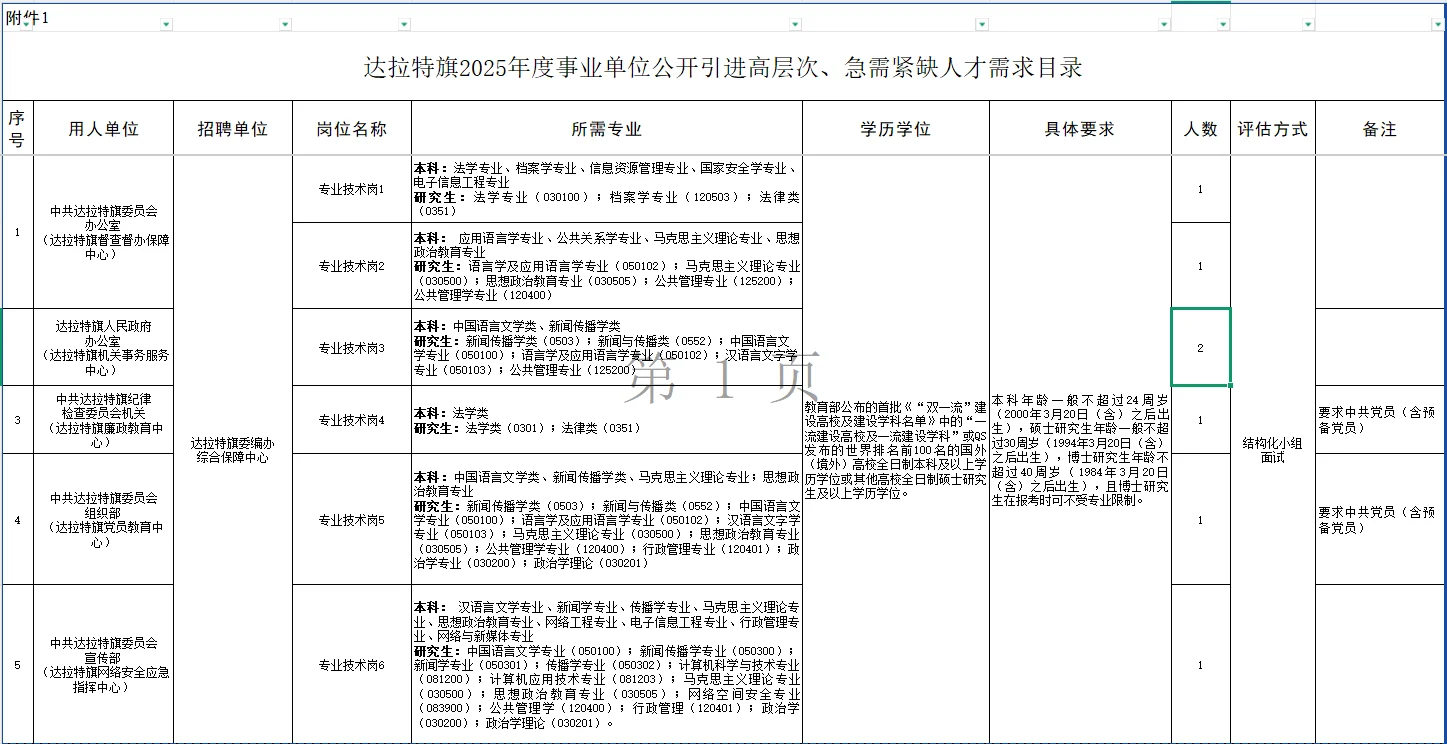Select the 达拉特旗委编办综合保障中心 cell
Image resolution: width=1447 pixels, height=744 pixels.
pos(233,448)
